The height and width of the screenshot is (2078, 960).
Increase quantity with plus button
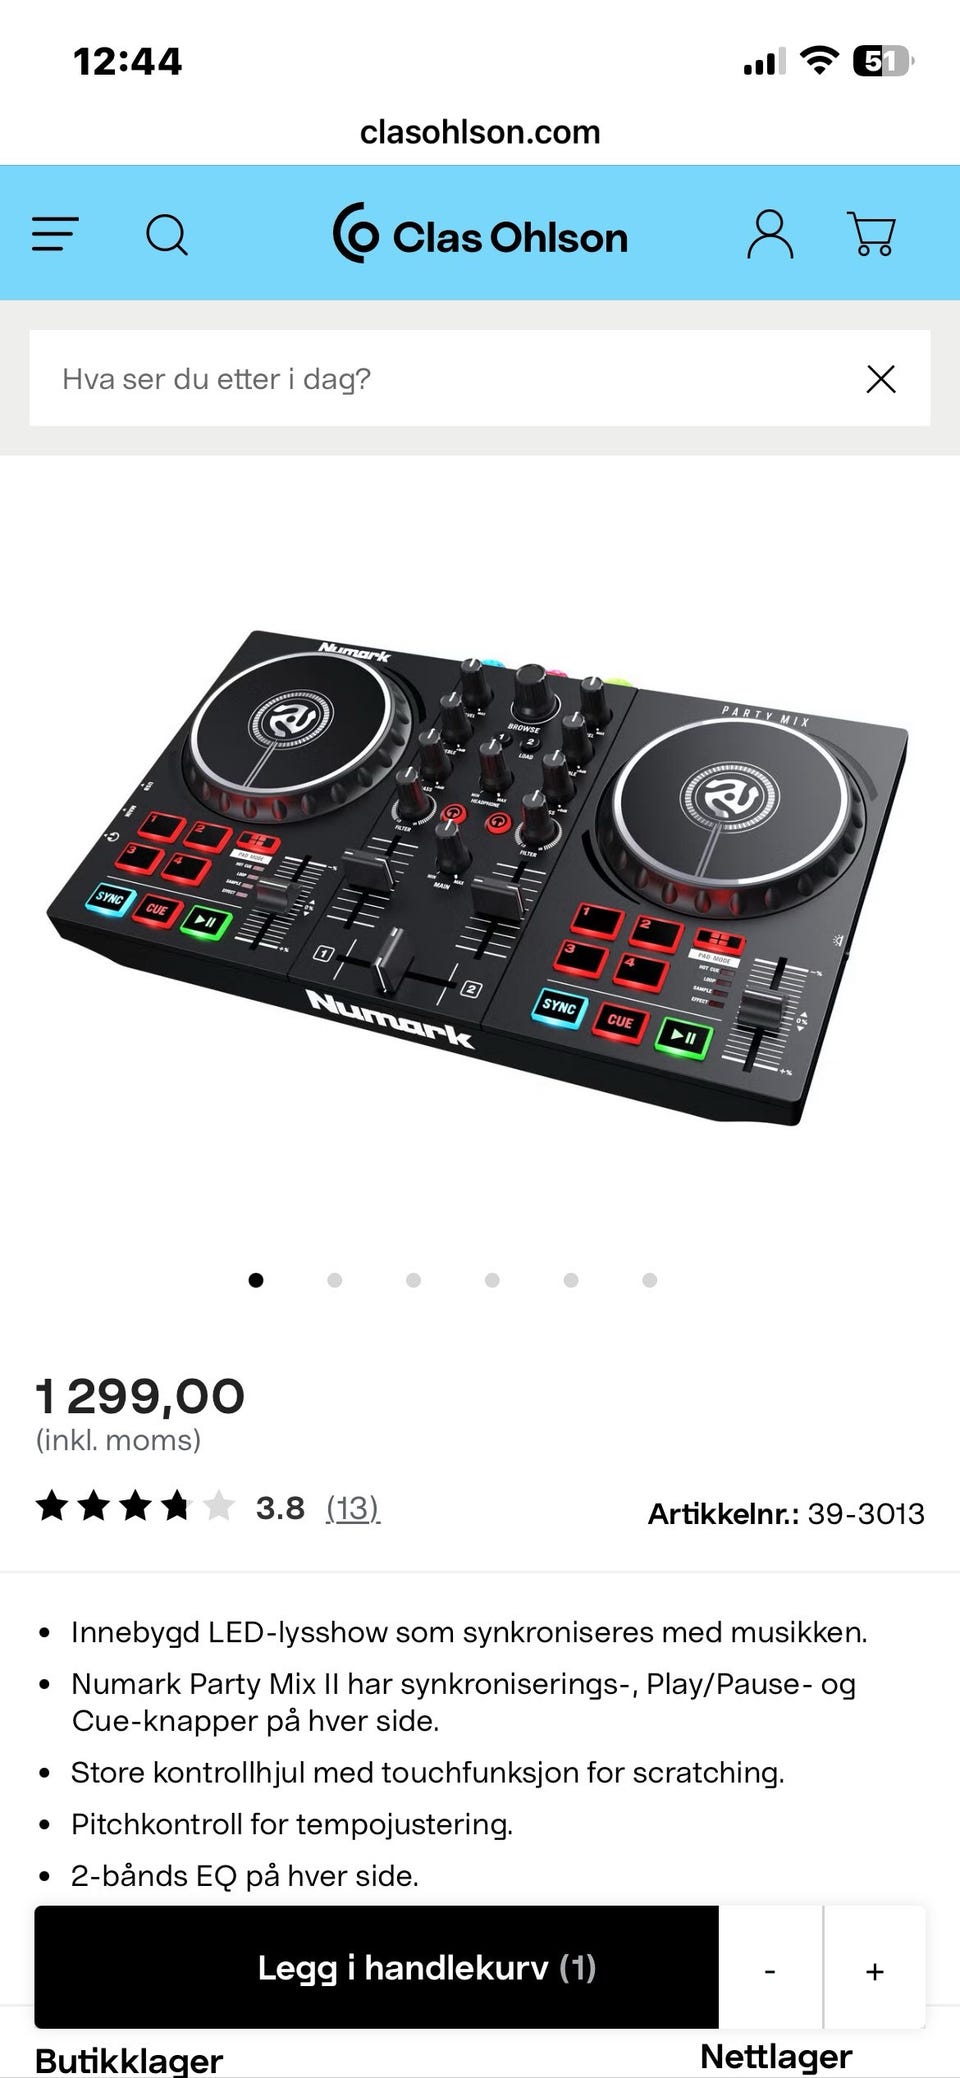point(875,1970)
